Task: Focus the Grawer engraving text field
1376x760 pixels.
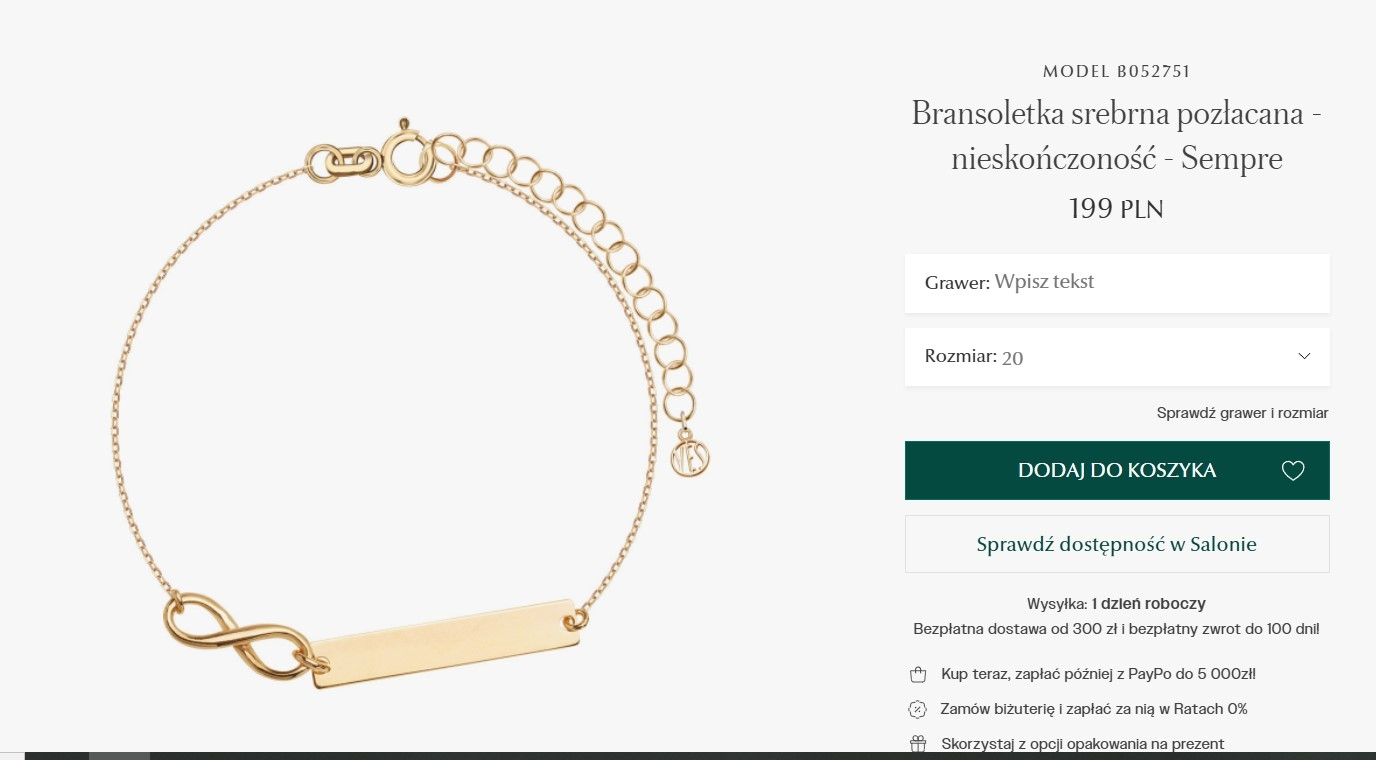Action: (x=1117, y=283)
